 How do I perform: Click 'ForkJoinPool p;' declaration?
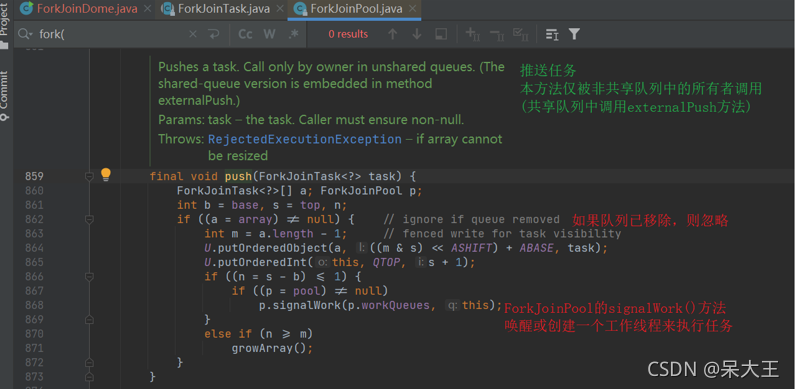tap(371, 191)
